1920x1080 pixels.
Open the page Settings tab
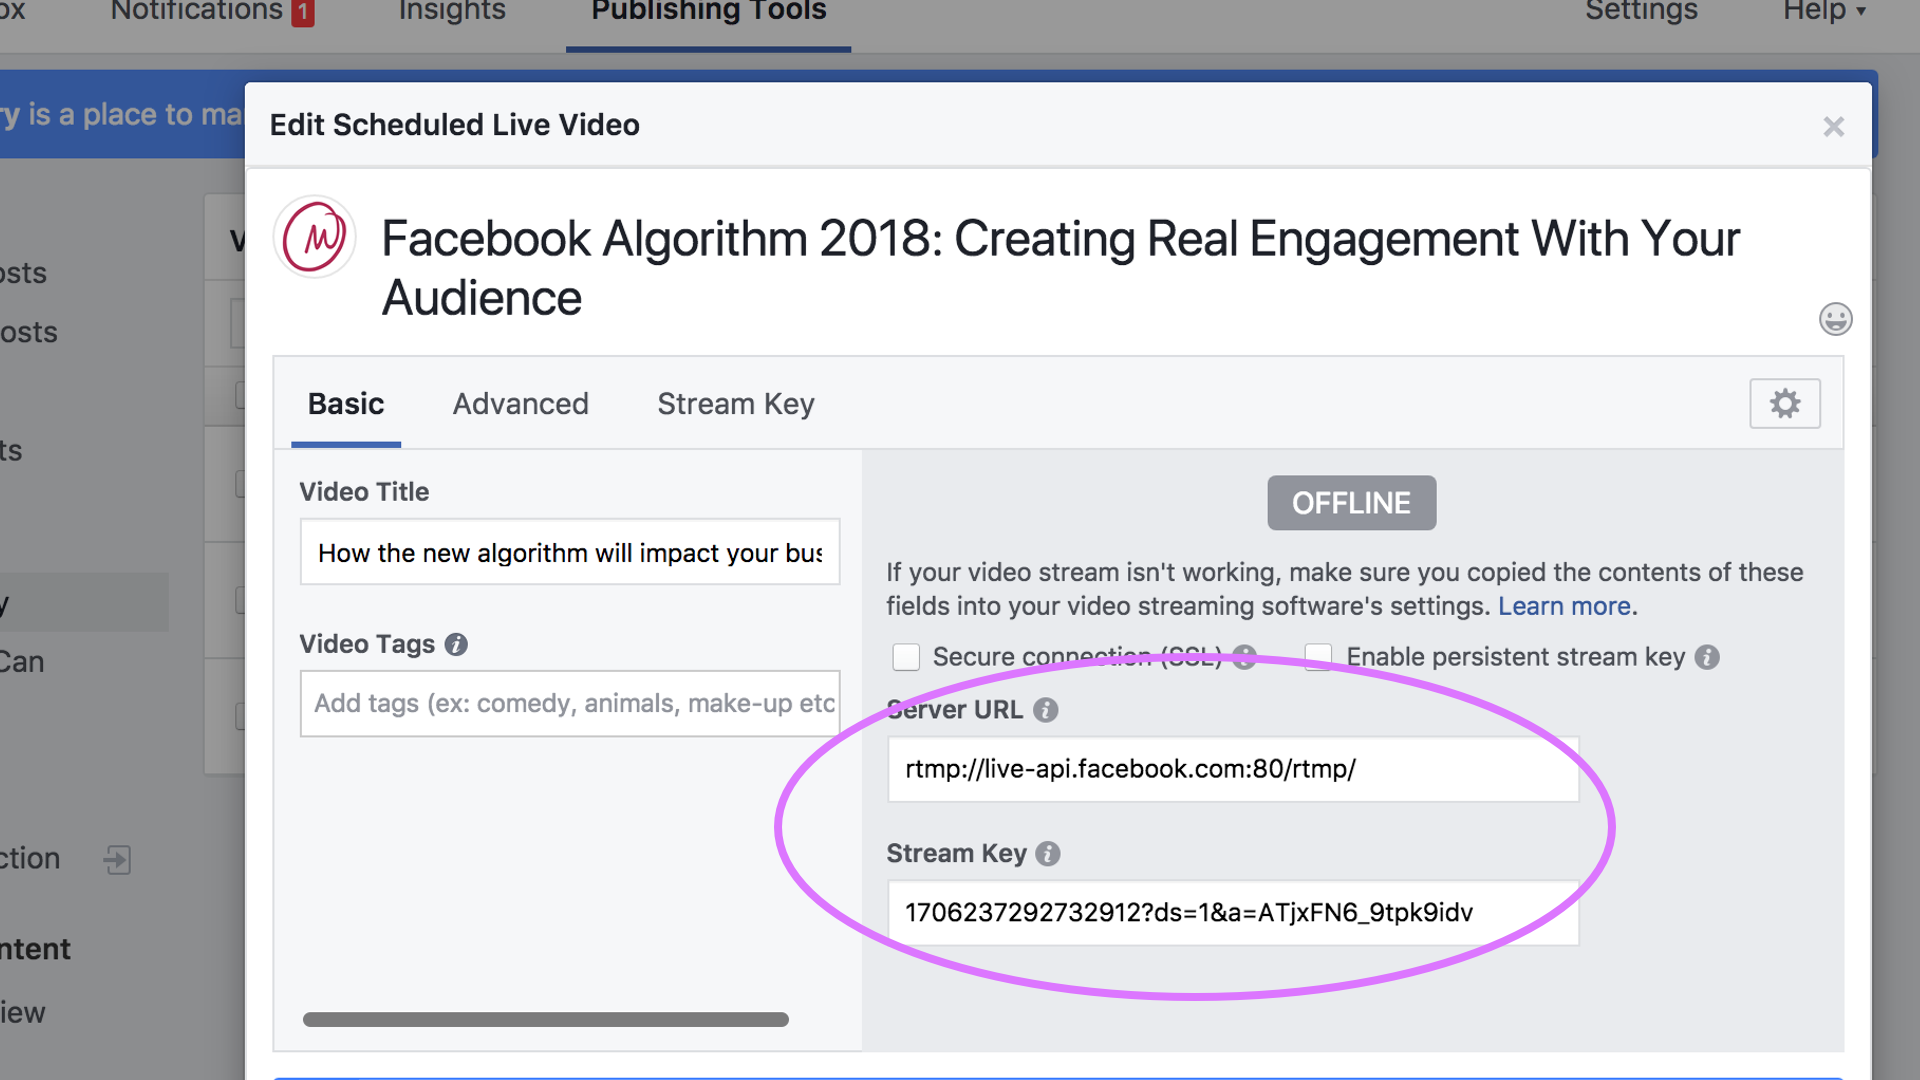pyautogui.click(x=1641, y=11)
